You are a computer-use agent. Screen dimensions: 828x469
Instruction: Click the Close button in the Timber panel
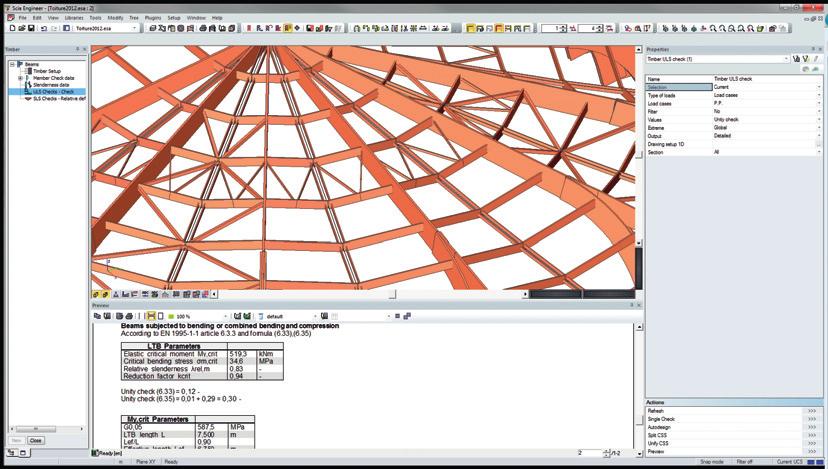[36, 440]
